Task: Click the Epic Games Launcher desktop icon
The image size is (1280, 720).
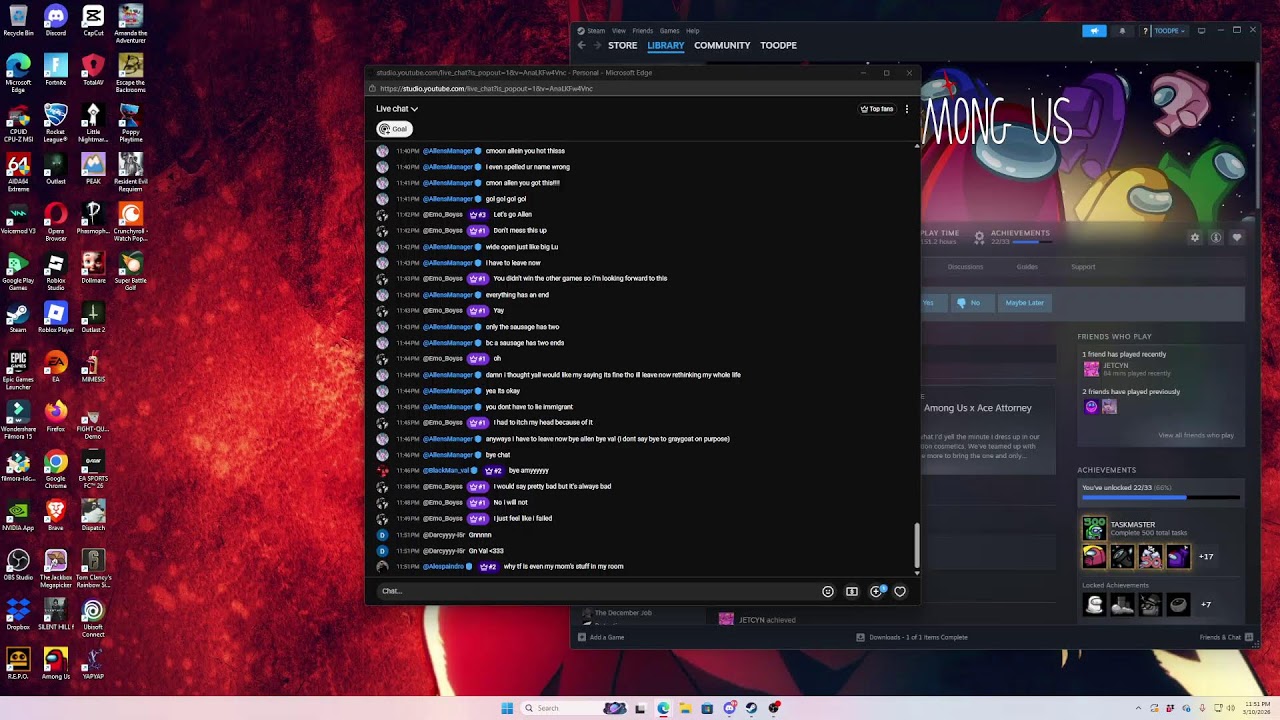Action: (18, 371)
